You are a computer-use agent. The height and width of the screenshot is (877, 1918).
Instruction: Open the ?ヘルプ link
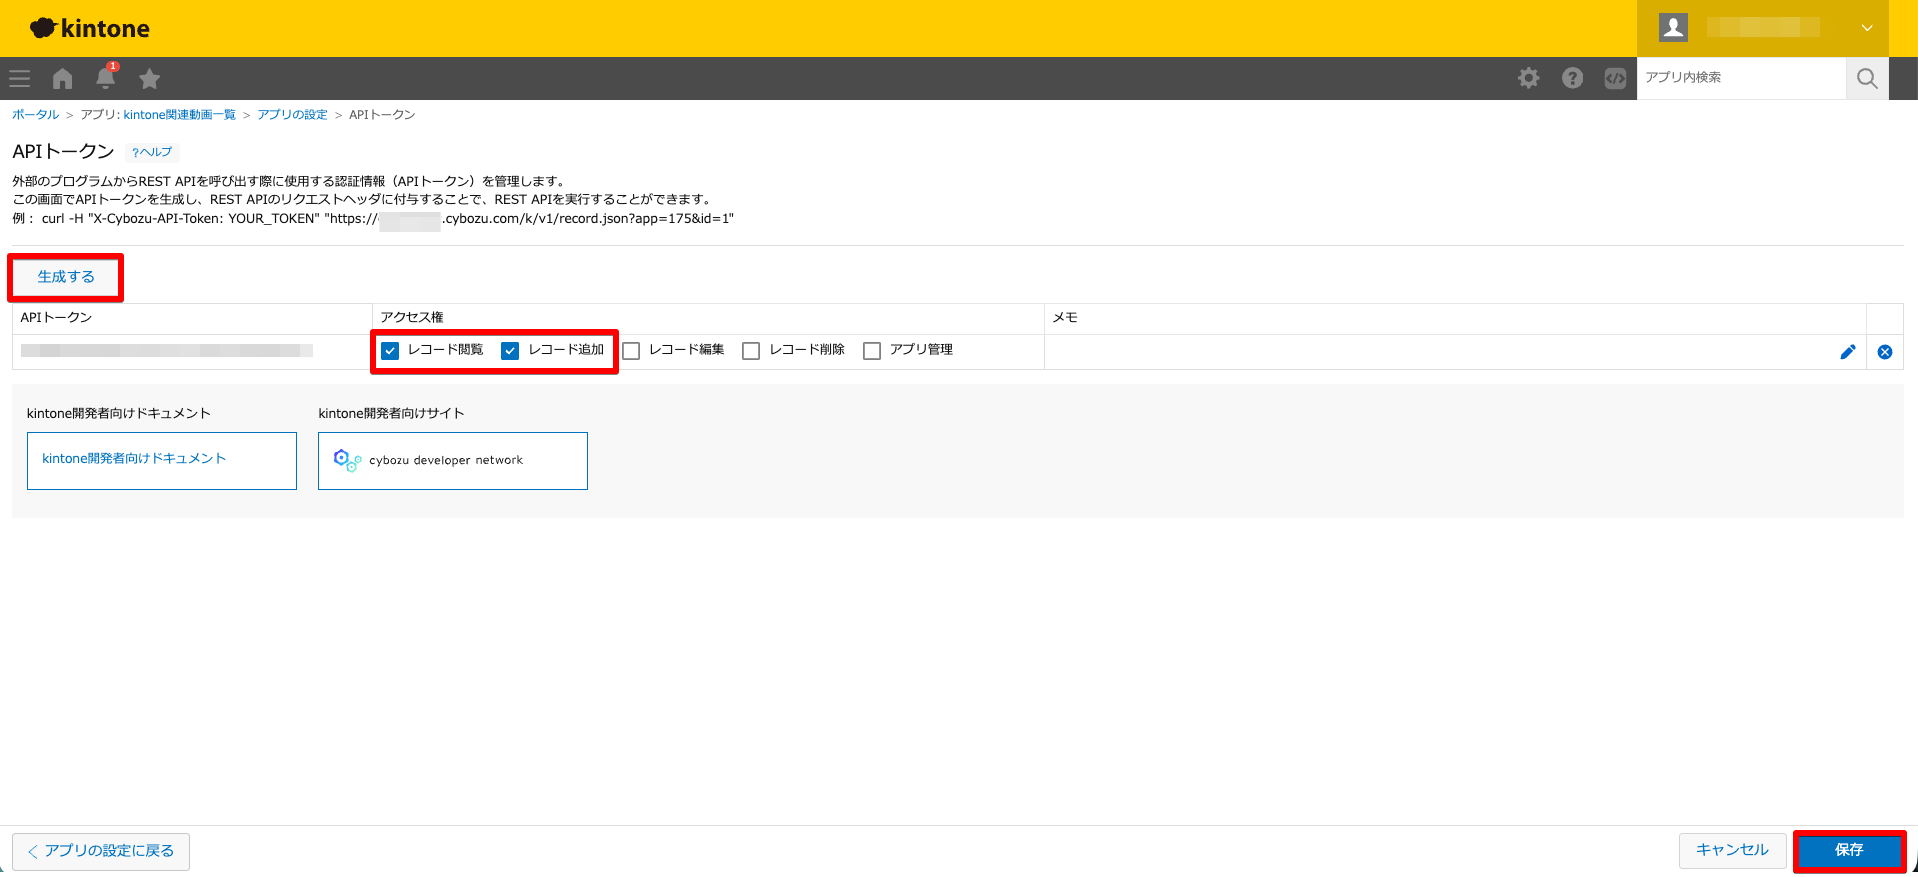[x=152, y=152]
